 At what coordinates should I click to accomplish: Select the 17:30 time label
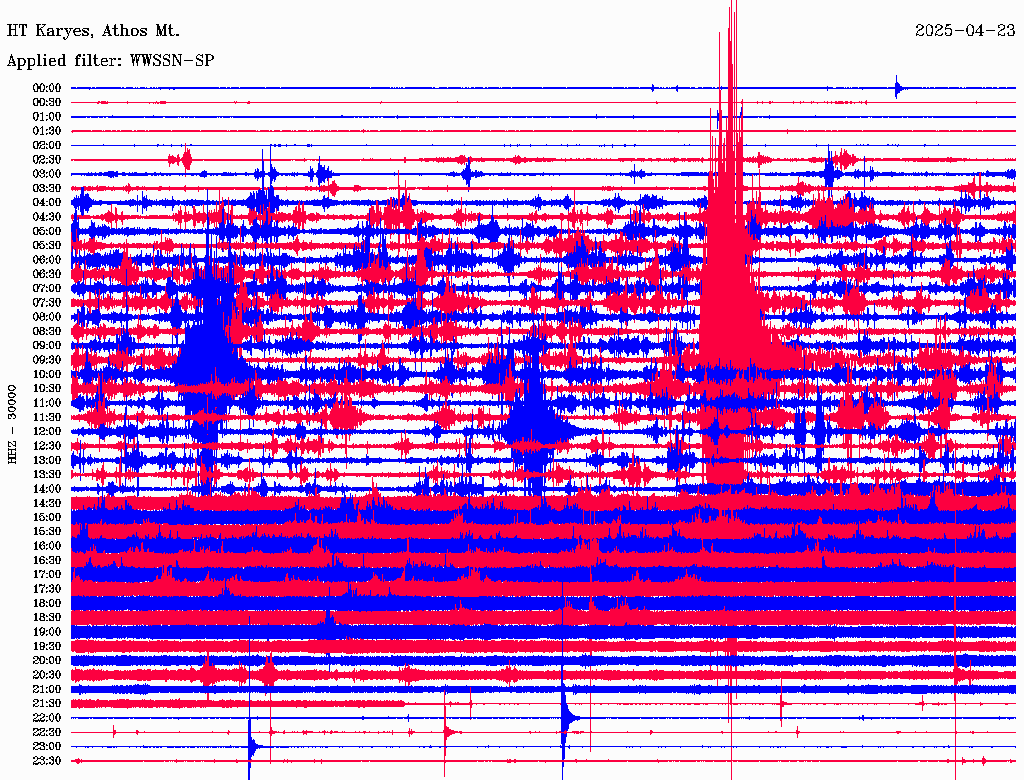[x=47, y=589]
